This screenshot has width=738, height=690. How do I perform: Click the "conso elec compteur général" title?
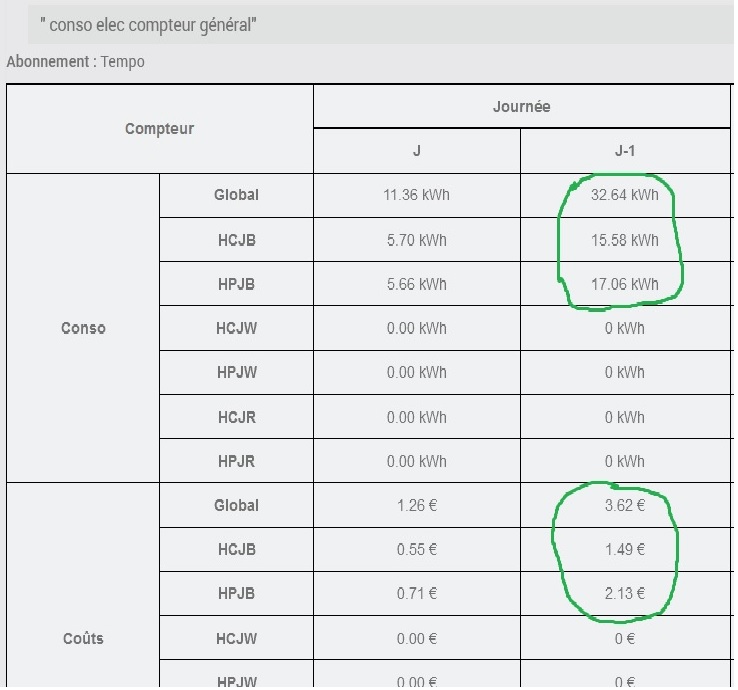click(149, 24)
